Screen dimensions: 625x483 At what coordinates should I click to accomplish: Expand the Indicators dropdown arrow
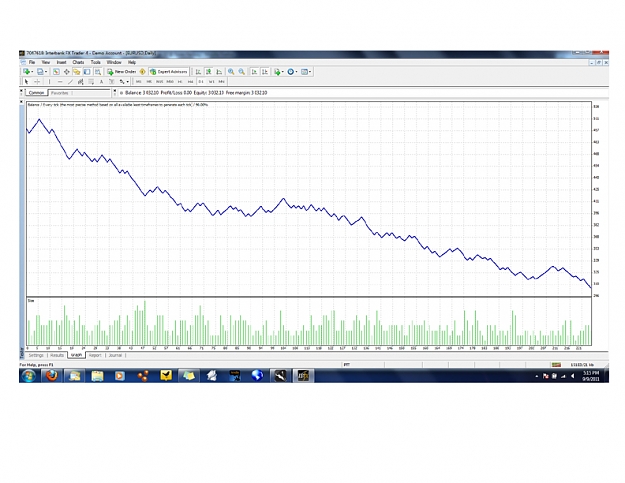pyautogui.click(x=283, y=72)
